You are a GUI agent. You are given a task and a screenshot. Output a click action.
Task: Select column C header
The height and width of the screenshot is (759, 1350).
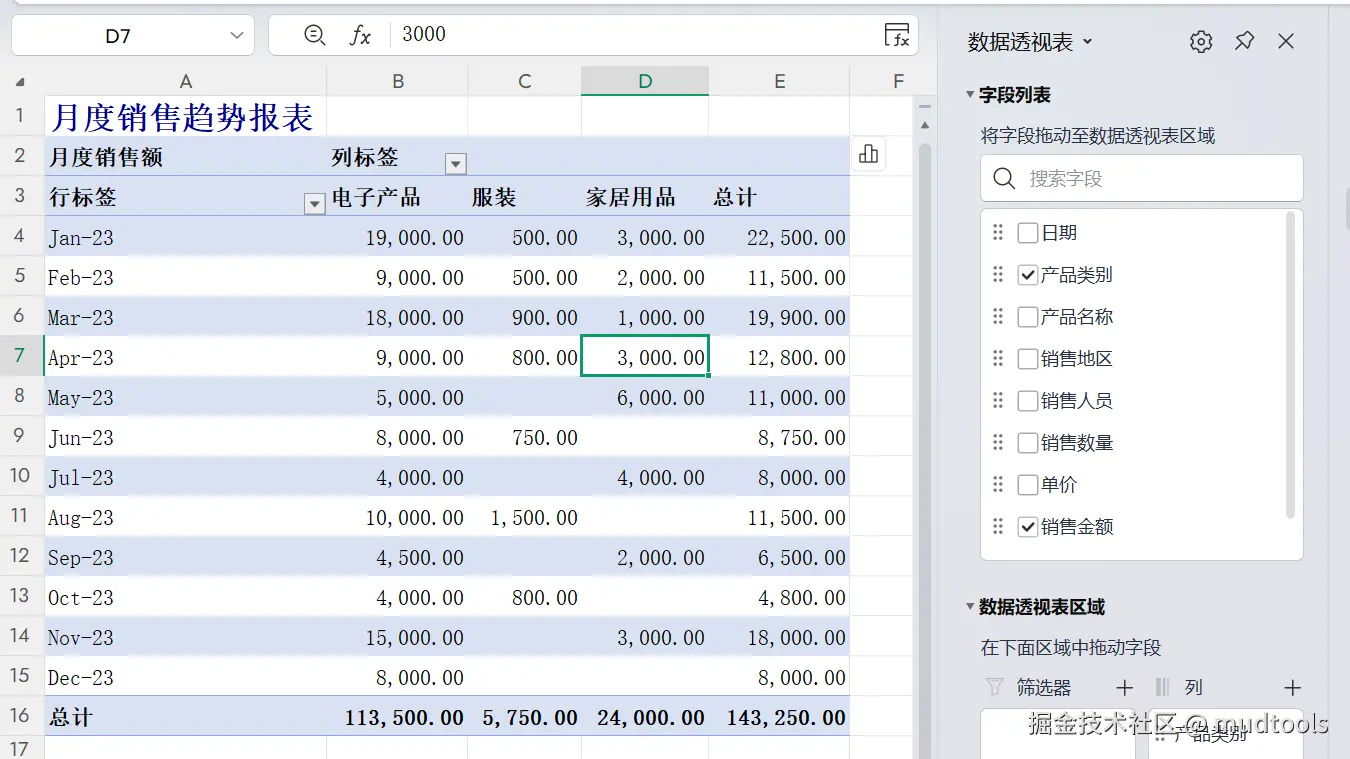[x=524, y=81]
